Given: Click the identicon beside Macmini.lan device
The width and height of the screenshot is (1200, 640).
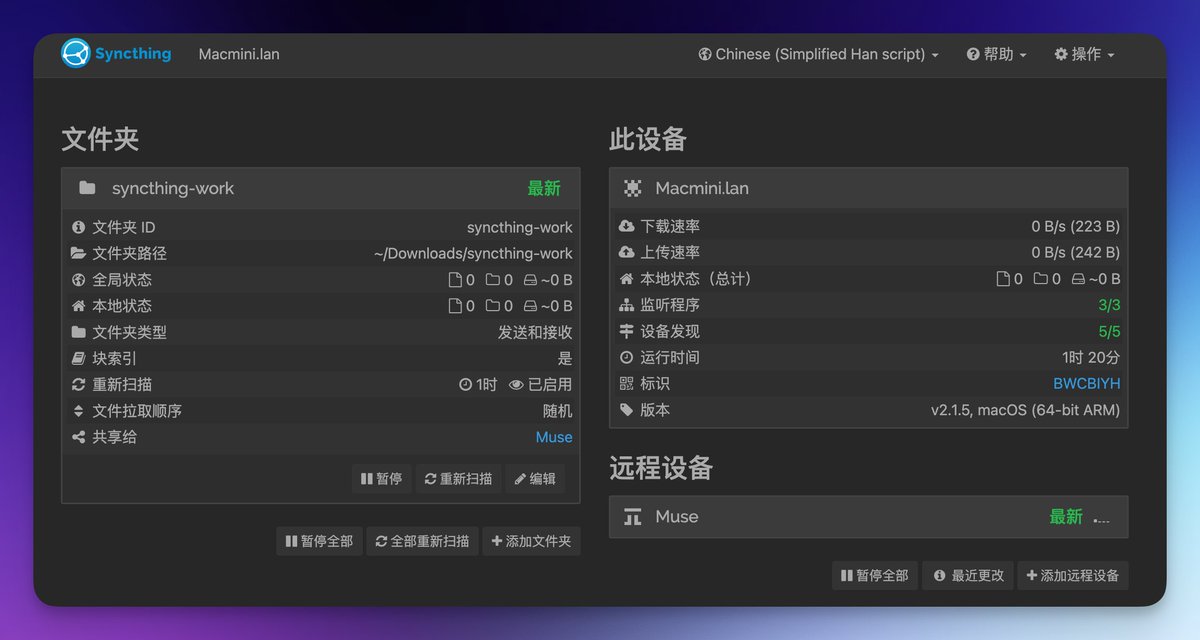Looking at the screenshot, I should click(633, 188).
